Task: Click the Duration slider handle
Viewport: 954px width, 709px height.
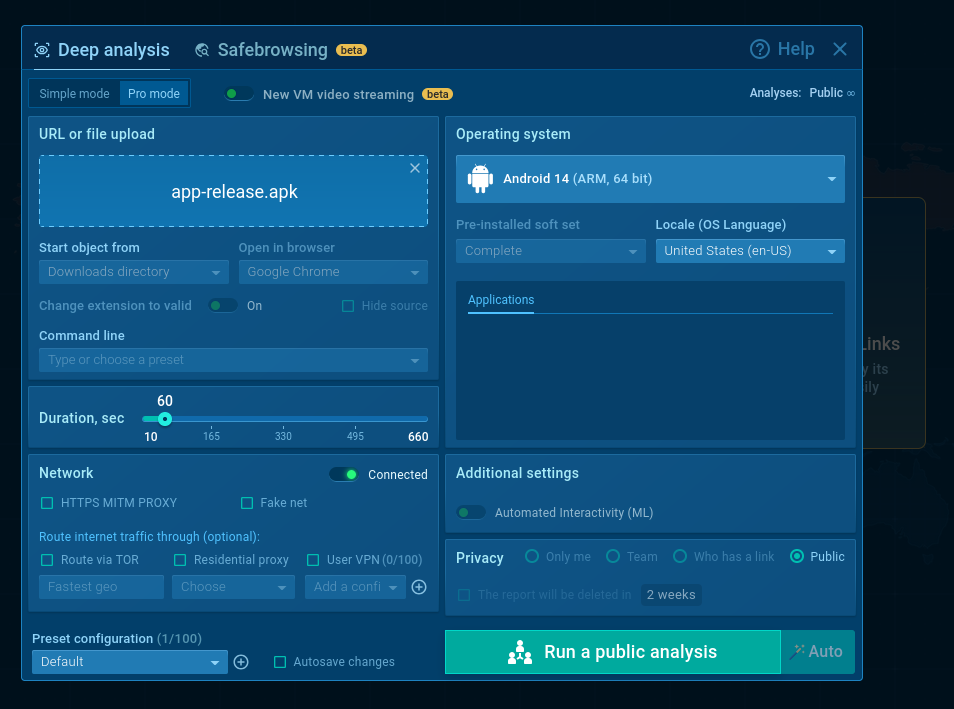Action: pyautogui.click(x=165, y=419)
